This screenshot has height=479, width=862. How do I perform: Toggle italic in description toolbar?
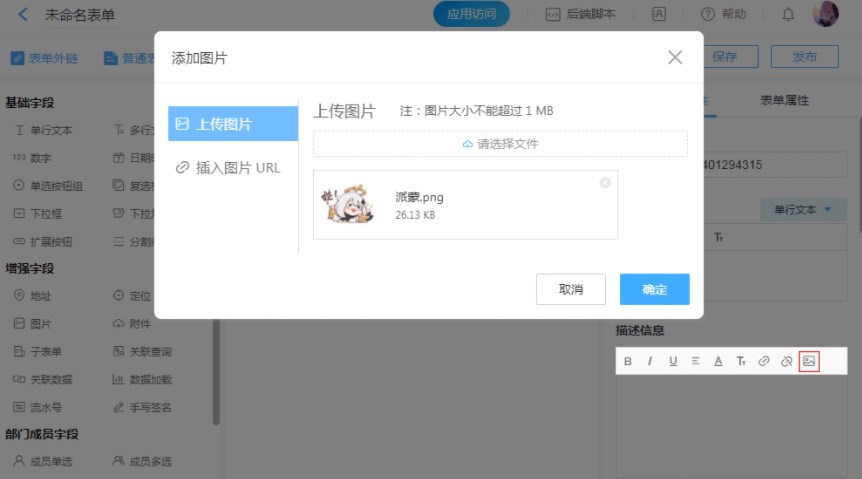point(650,361)
